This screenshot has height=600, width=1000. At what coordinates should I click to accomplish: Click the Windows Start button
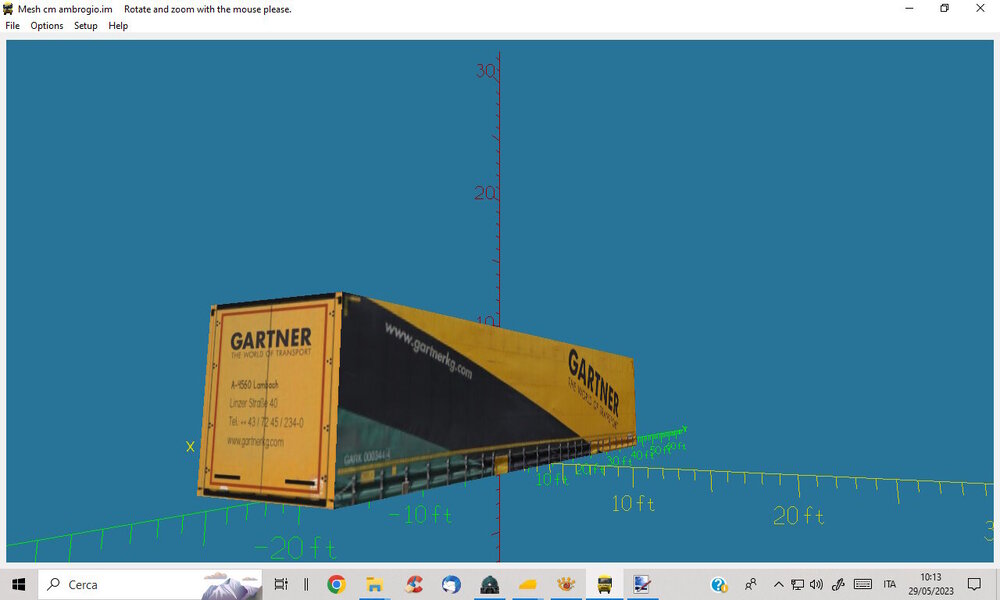coord(18,585)
